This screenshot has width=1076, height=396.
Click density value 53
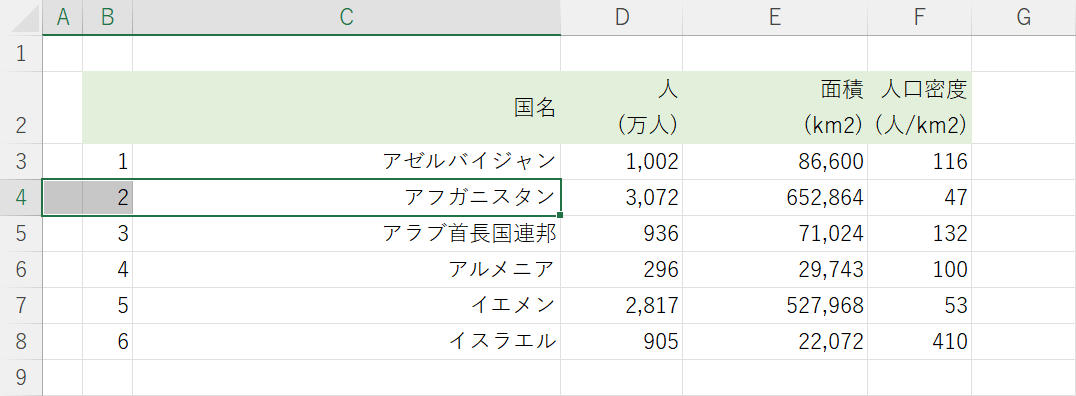pos(920,305)
